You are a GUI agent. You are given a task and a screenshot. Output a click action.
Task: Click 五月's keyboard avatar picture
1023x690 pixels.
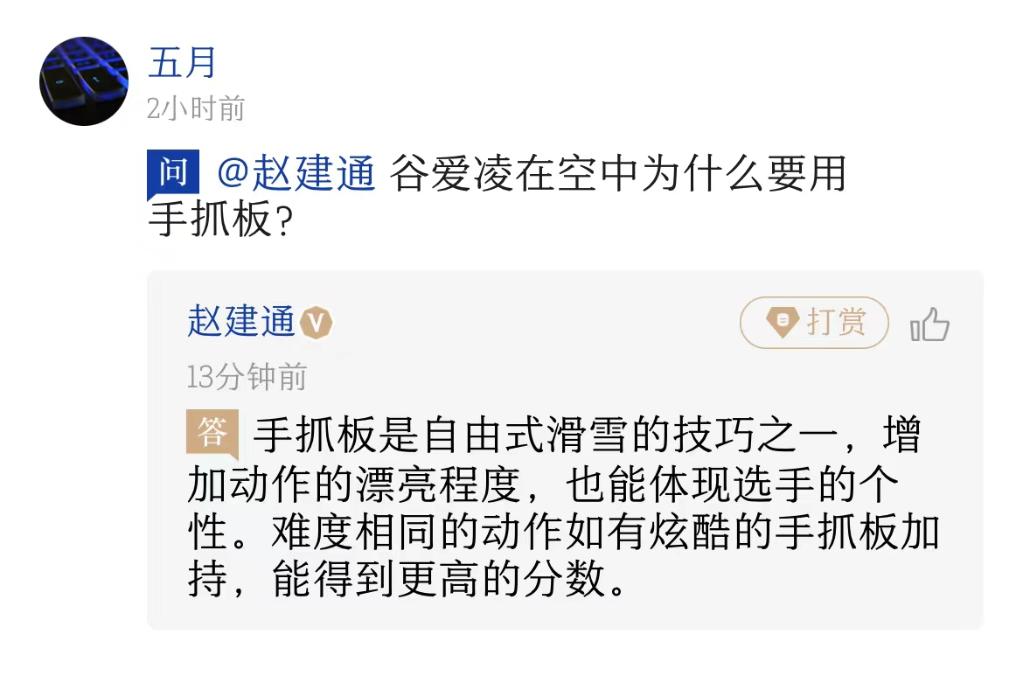(84, 81)
